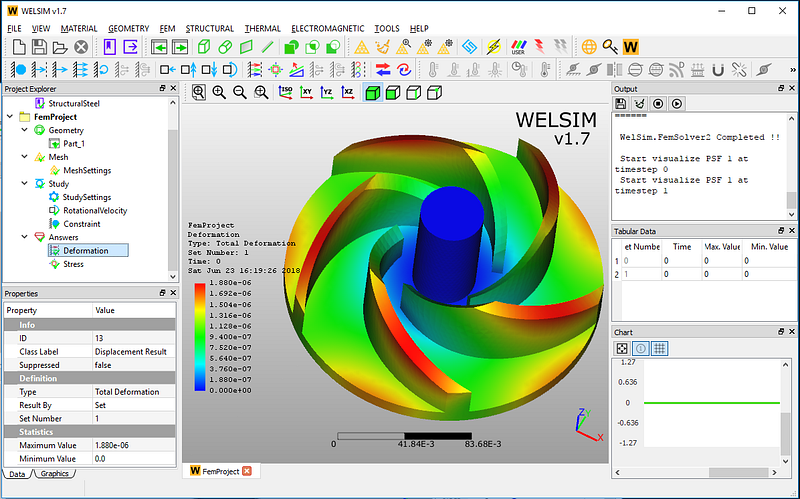Click the green box geometry icon
This screenshot has width=800, height=499.
[204, 47]
